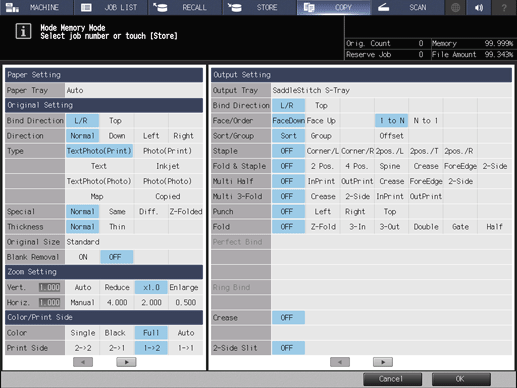
Task: Select Face Up in Face/Order row
Action: pos(322,121)
